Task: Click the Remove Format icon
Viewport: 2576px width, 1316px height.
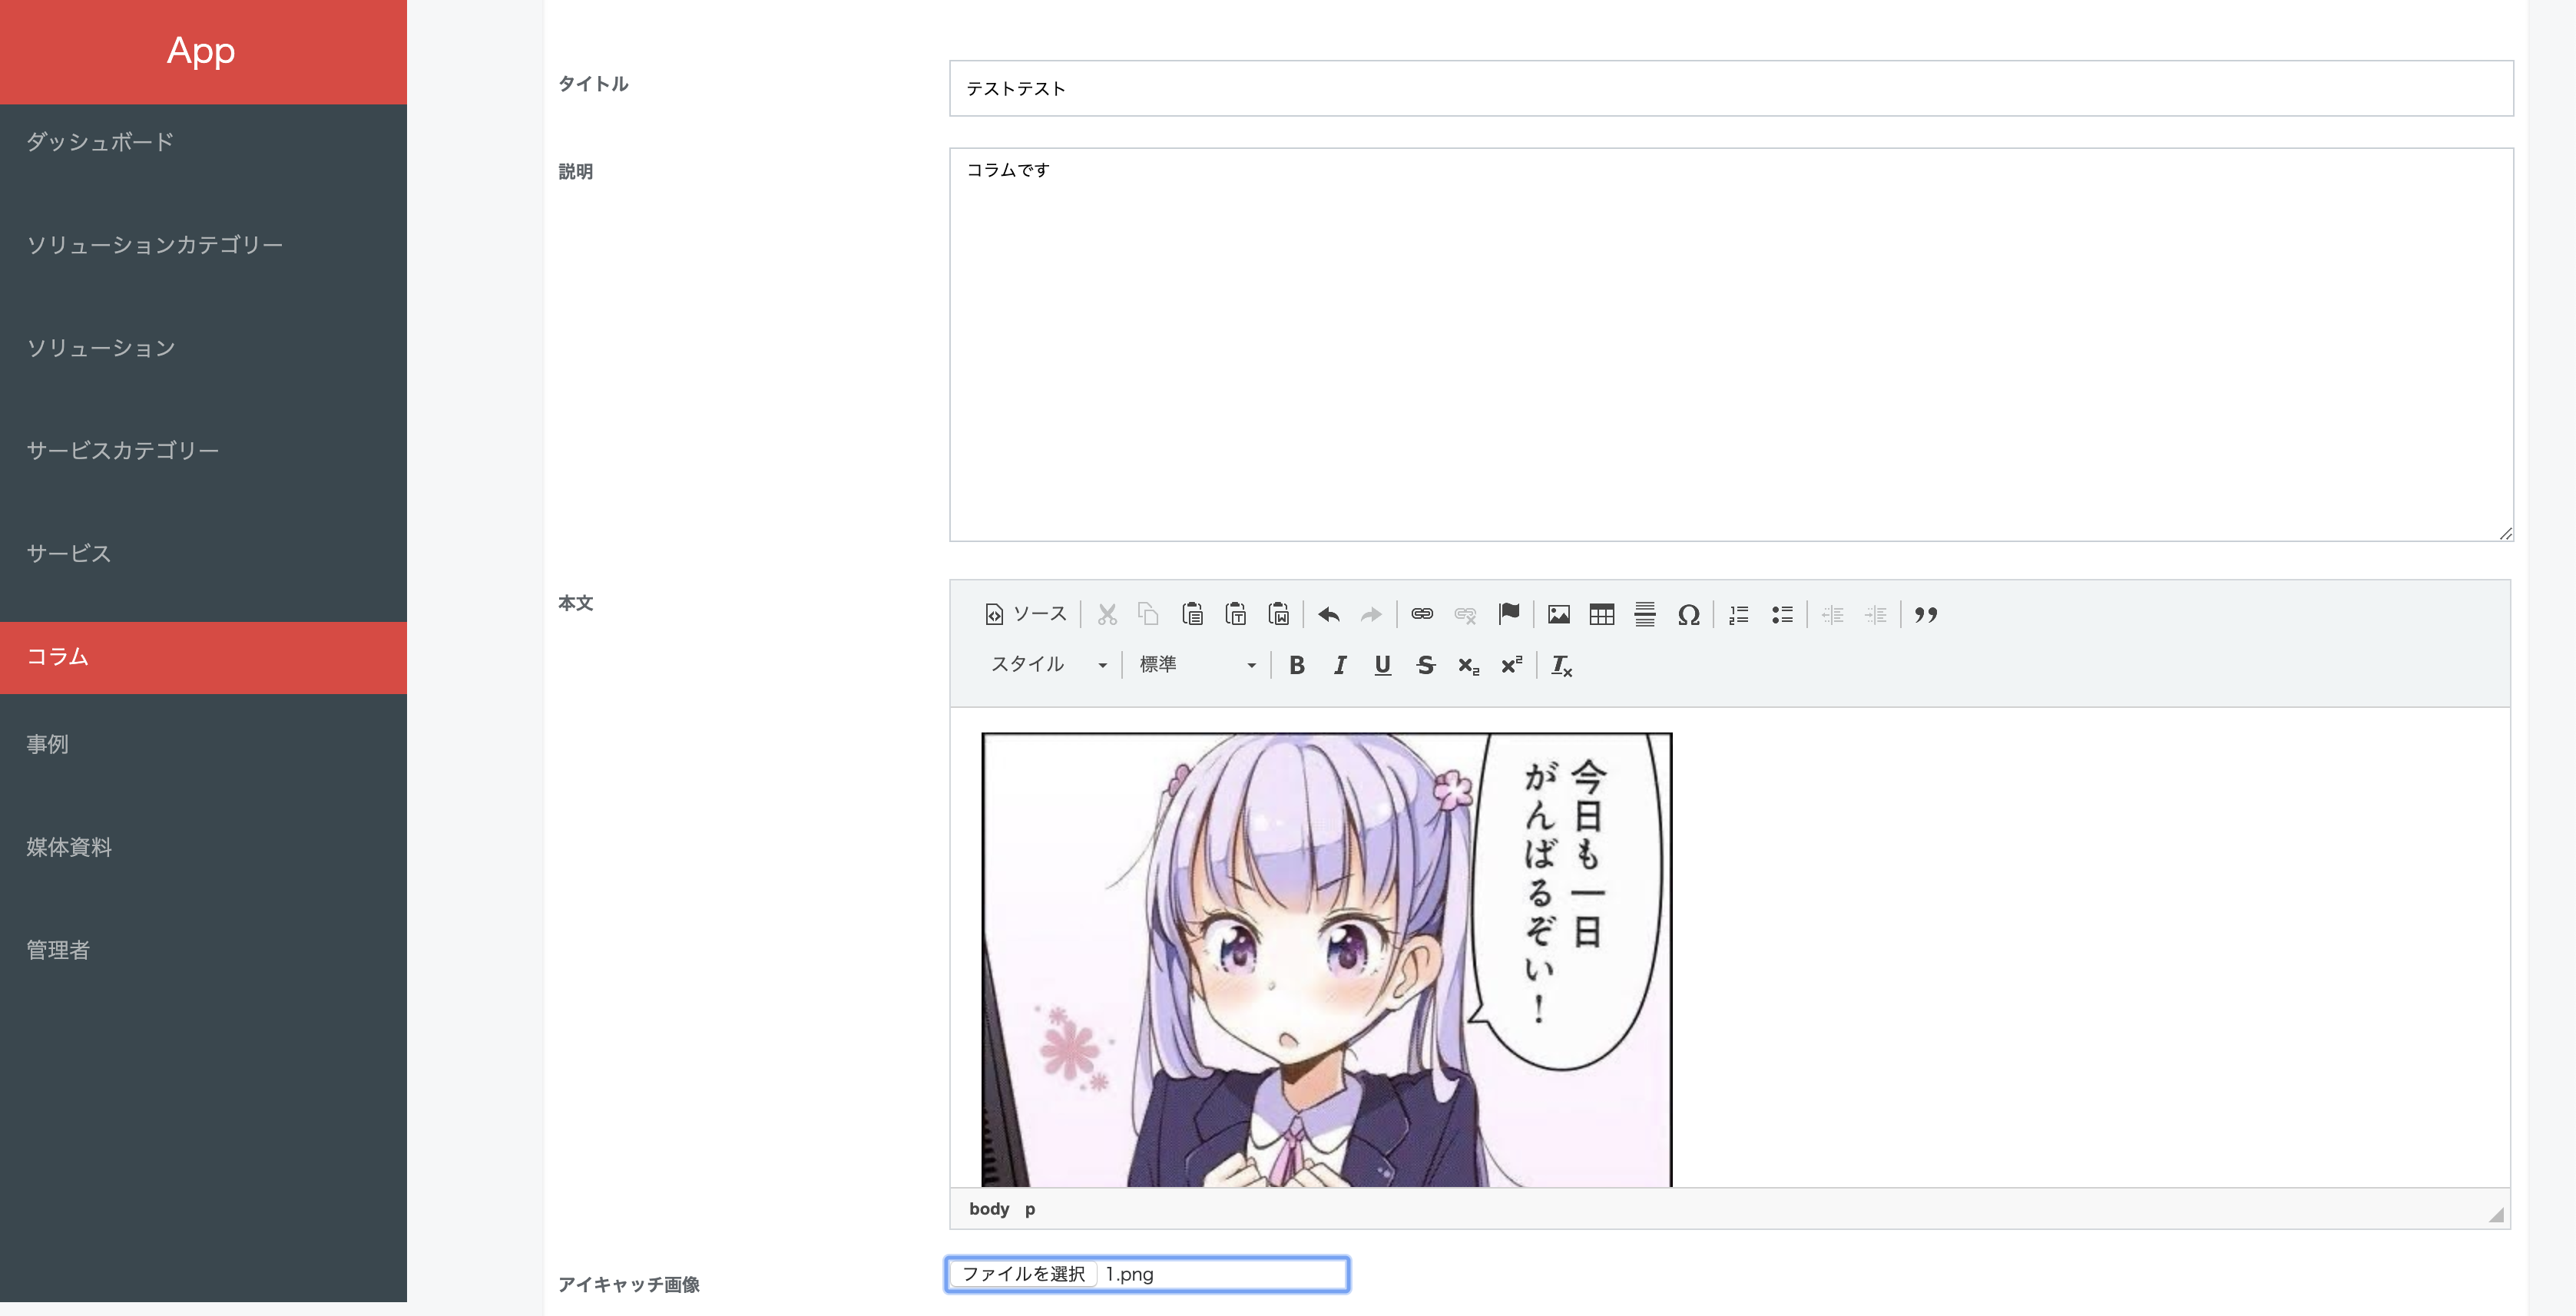Action: pos(1562,665)
